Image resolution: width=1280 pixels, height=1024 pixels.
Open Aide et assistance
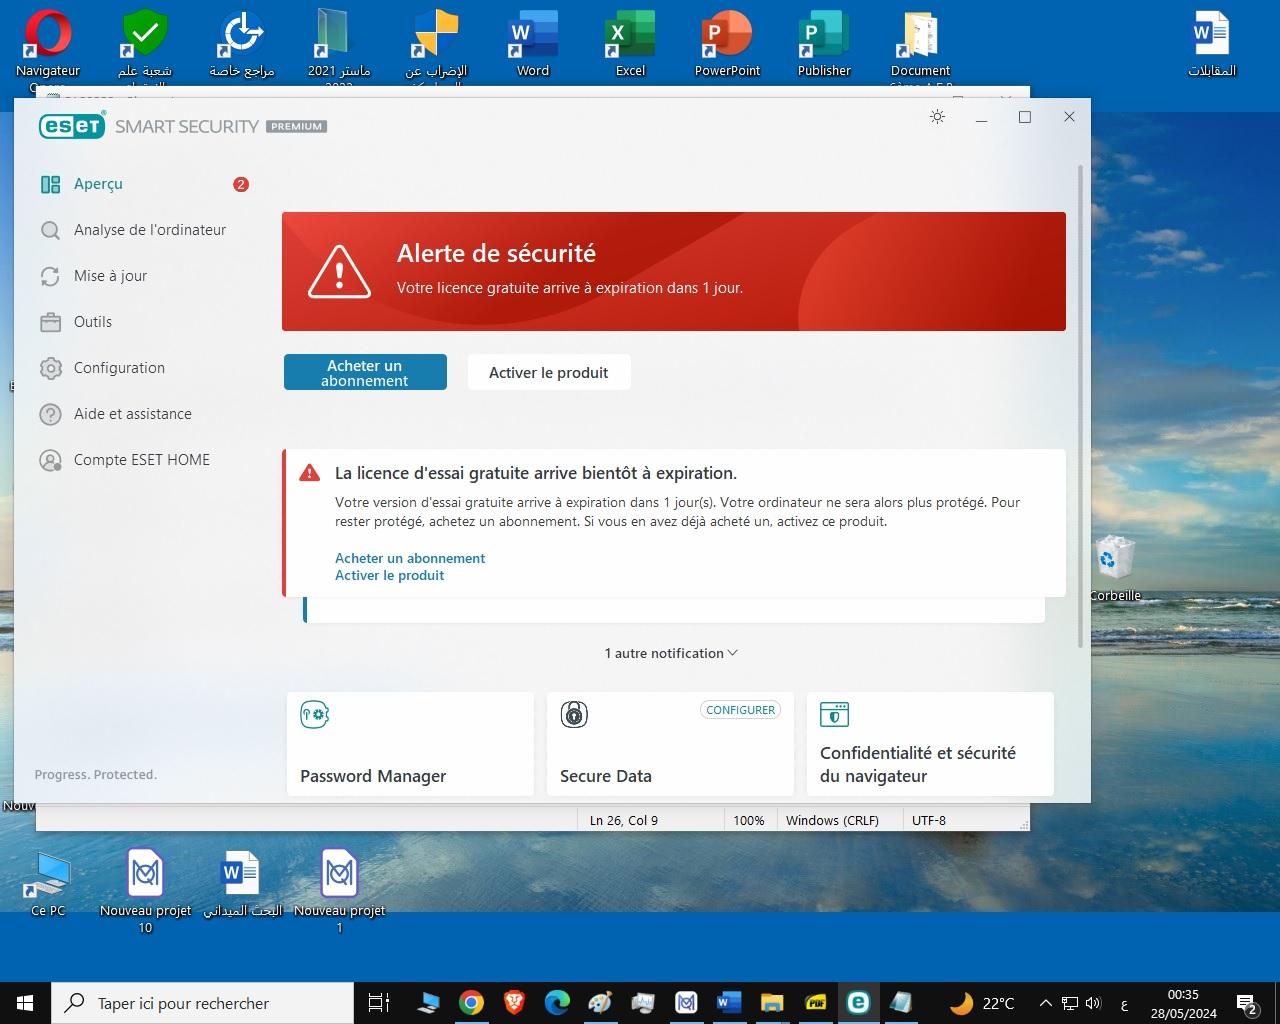(x=132, y=414)
